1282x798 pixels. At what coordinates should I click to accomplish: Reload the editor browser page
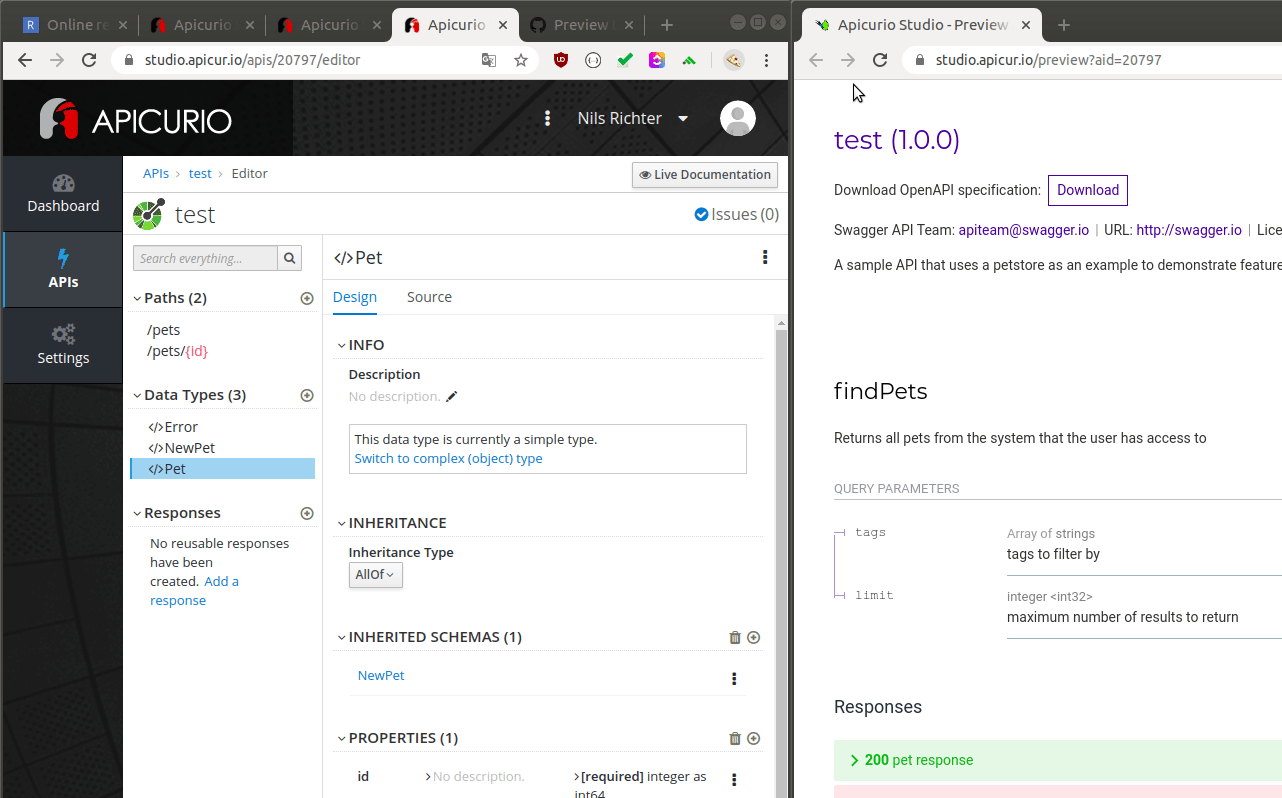click(x=89, y=60)
